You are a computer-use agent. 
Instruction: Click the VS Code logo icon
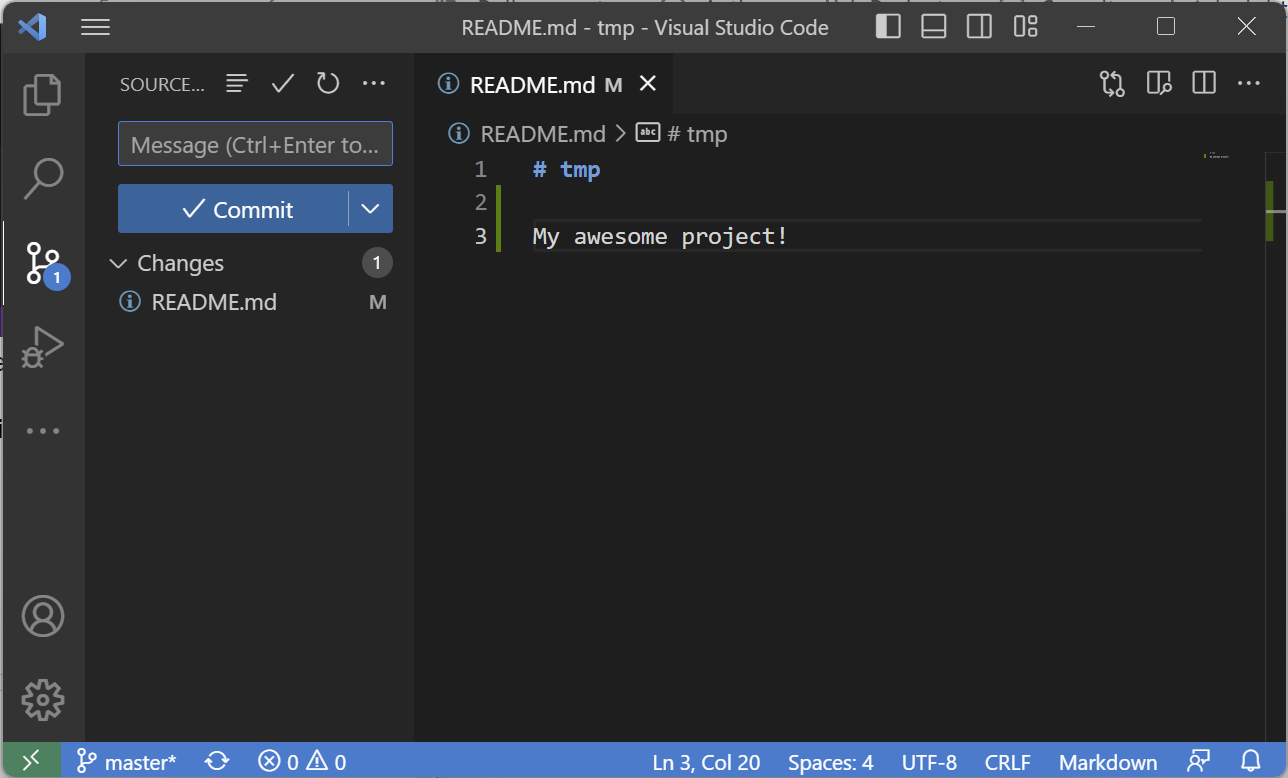32,27
